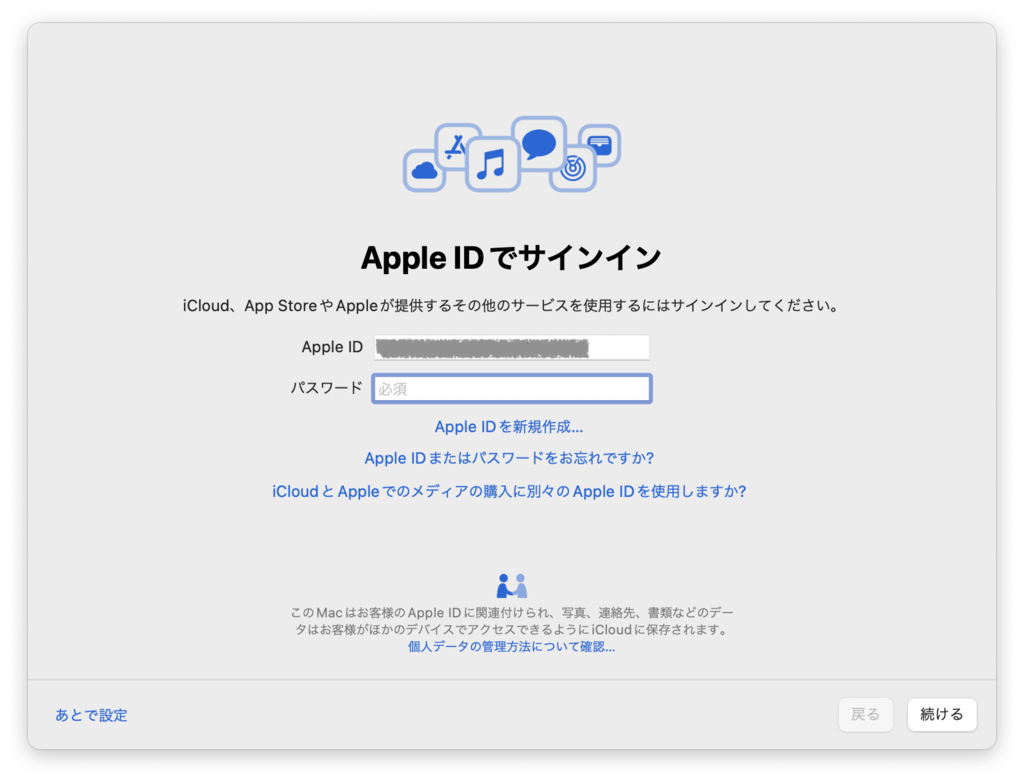Click the masked Apple ID field
Screen dimensions: 1024x782
(512, 347)
